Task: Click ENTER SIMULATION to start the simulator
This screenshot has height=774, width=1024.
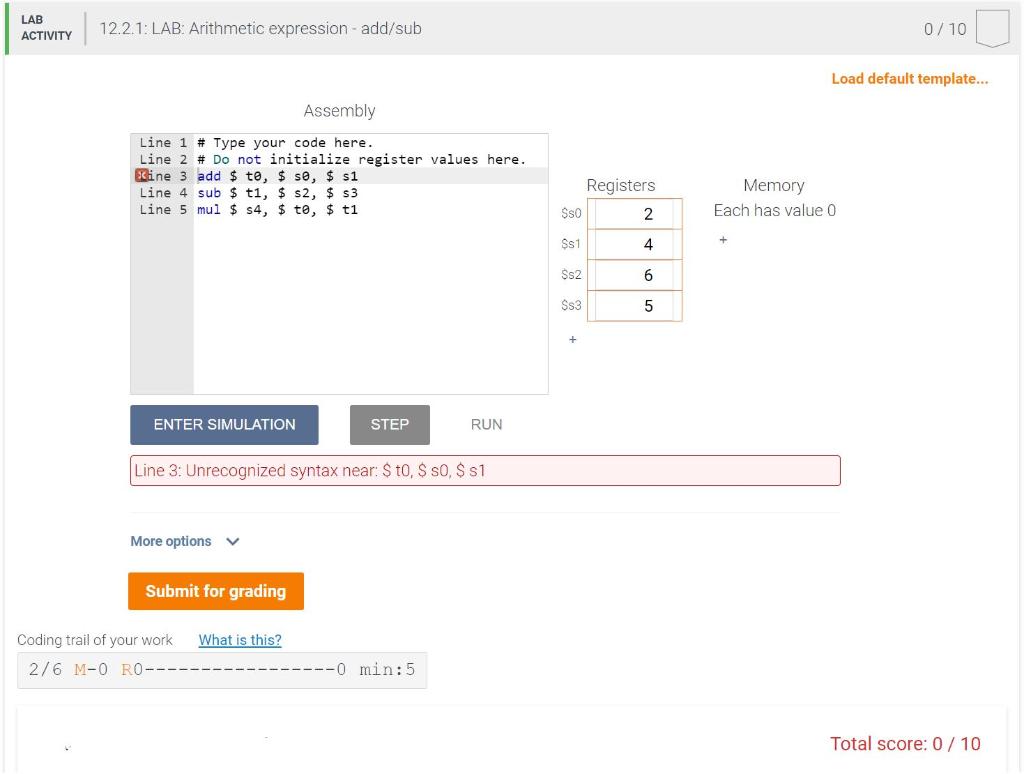Action: tap(224, 424)
